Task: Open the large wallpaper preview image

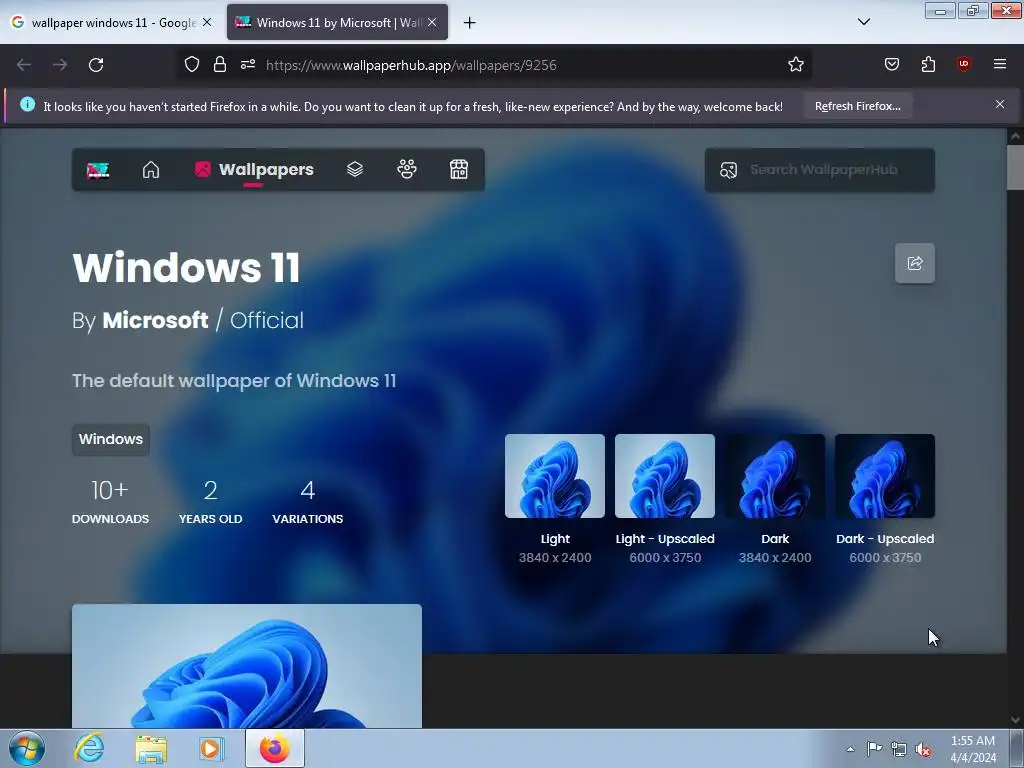Action: (x=247, y=666)
